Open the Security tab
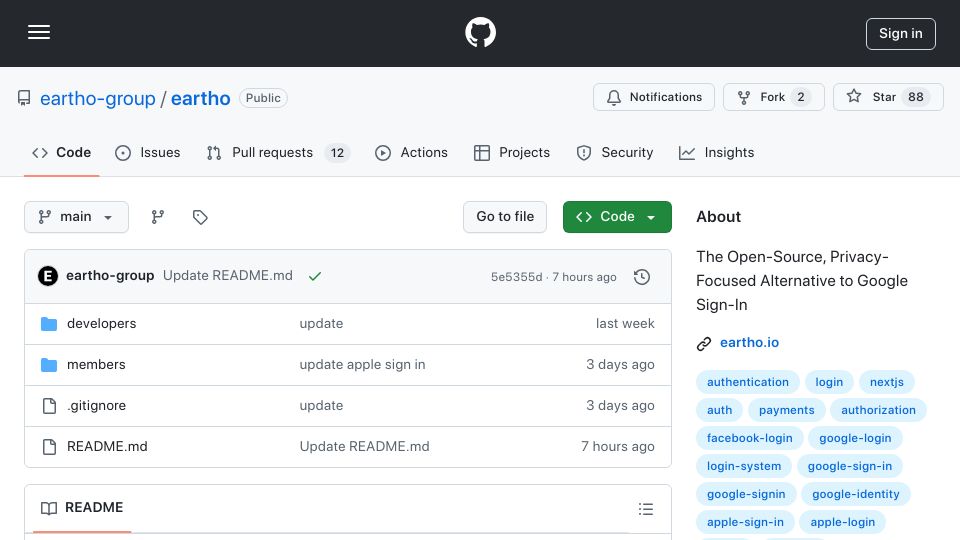Screen dimensions: 960x540 (x=615, y=152)
